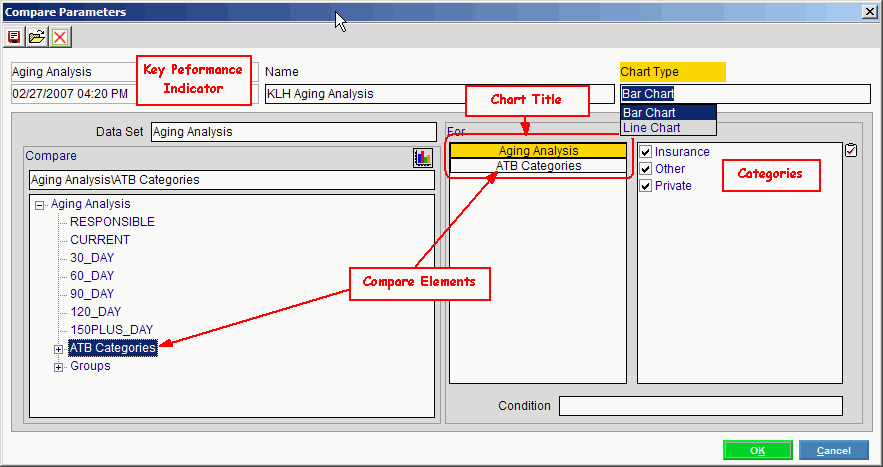Viewport: 883px width, 467px height.
Task: Click the red X delete toolbar icon
Action: [x=60, y=37]
